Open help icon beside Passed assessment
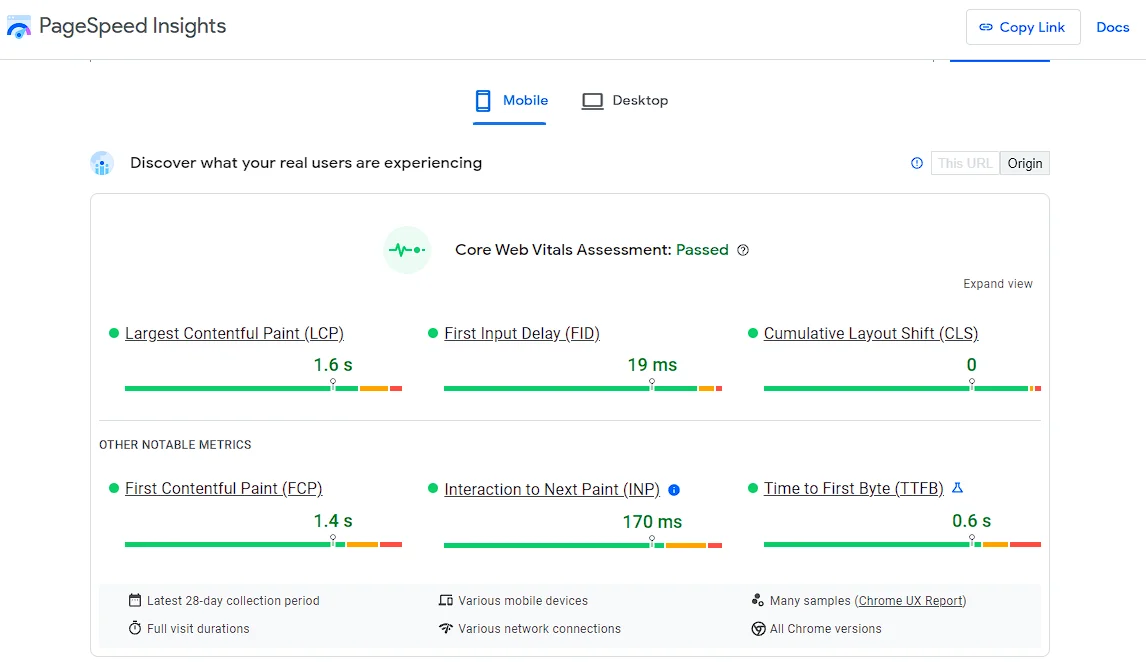1146x662 pixels. 743,250
